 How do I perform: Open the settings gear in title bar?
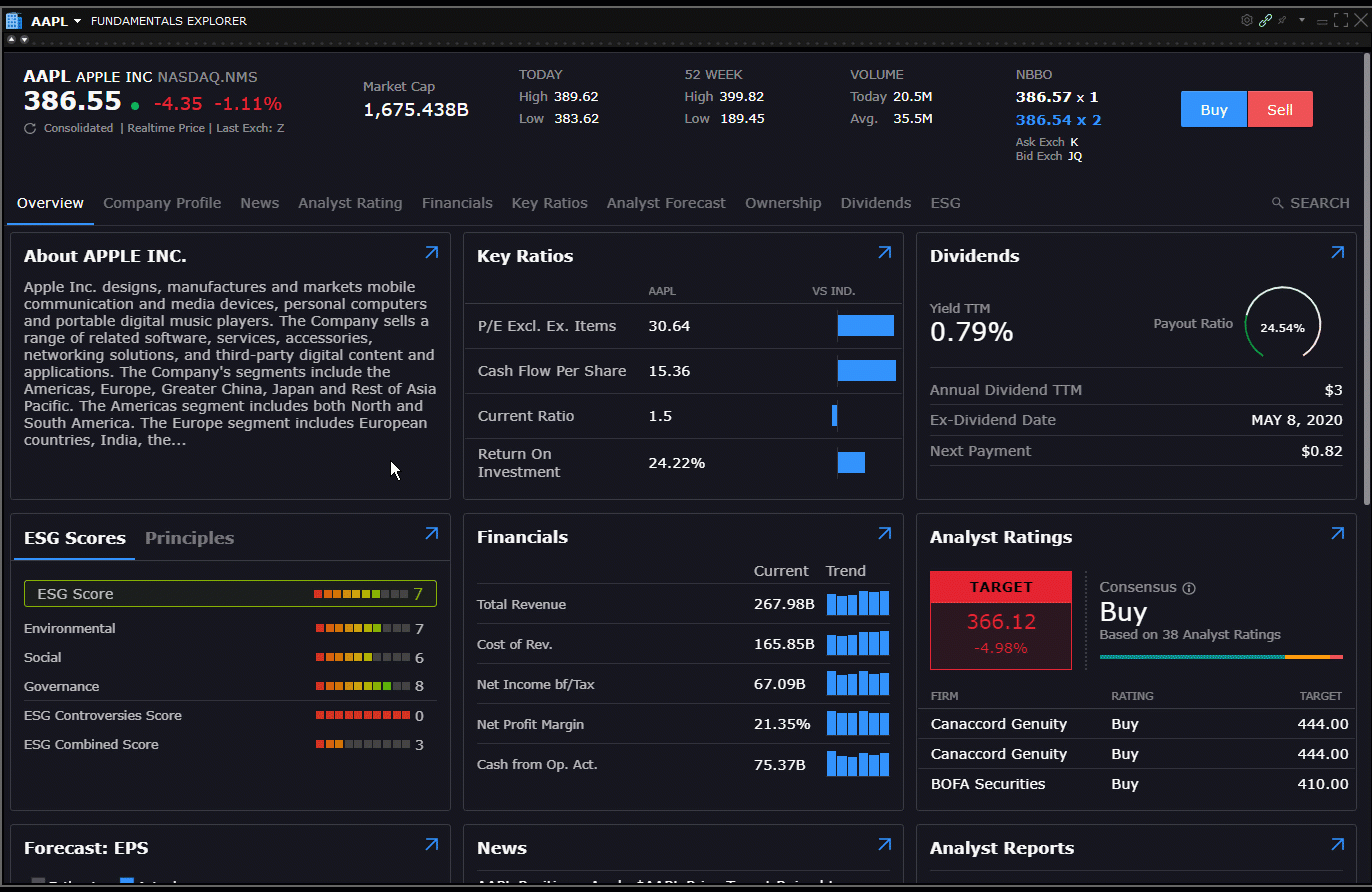[x=1247, y=20]
